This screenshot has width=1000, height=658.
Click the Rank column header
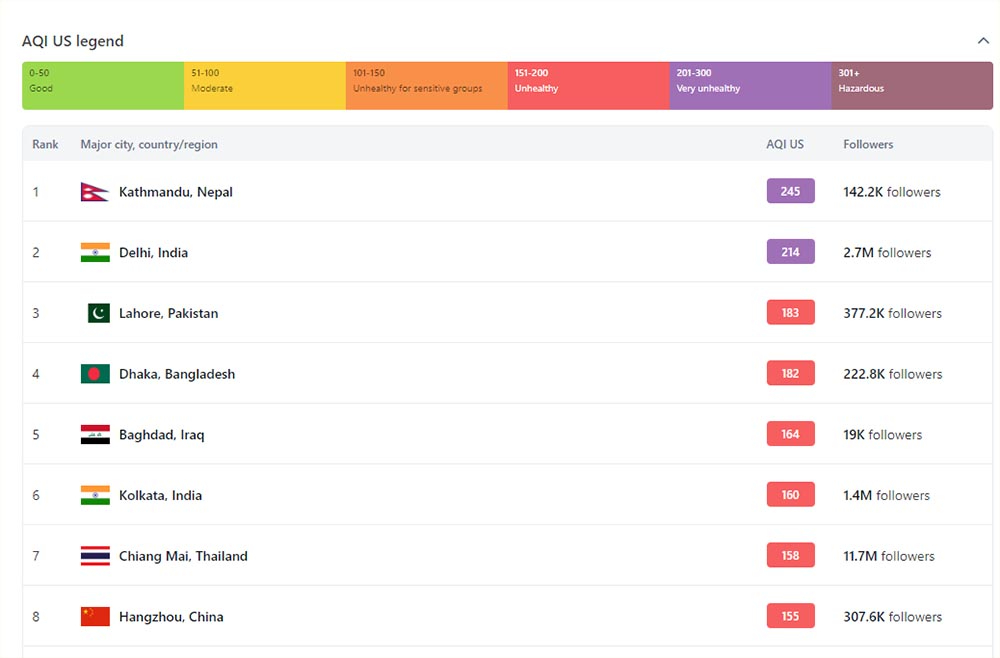45,144
